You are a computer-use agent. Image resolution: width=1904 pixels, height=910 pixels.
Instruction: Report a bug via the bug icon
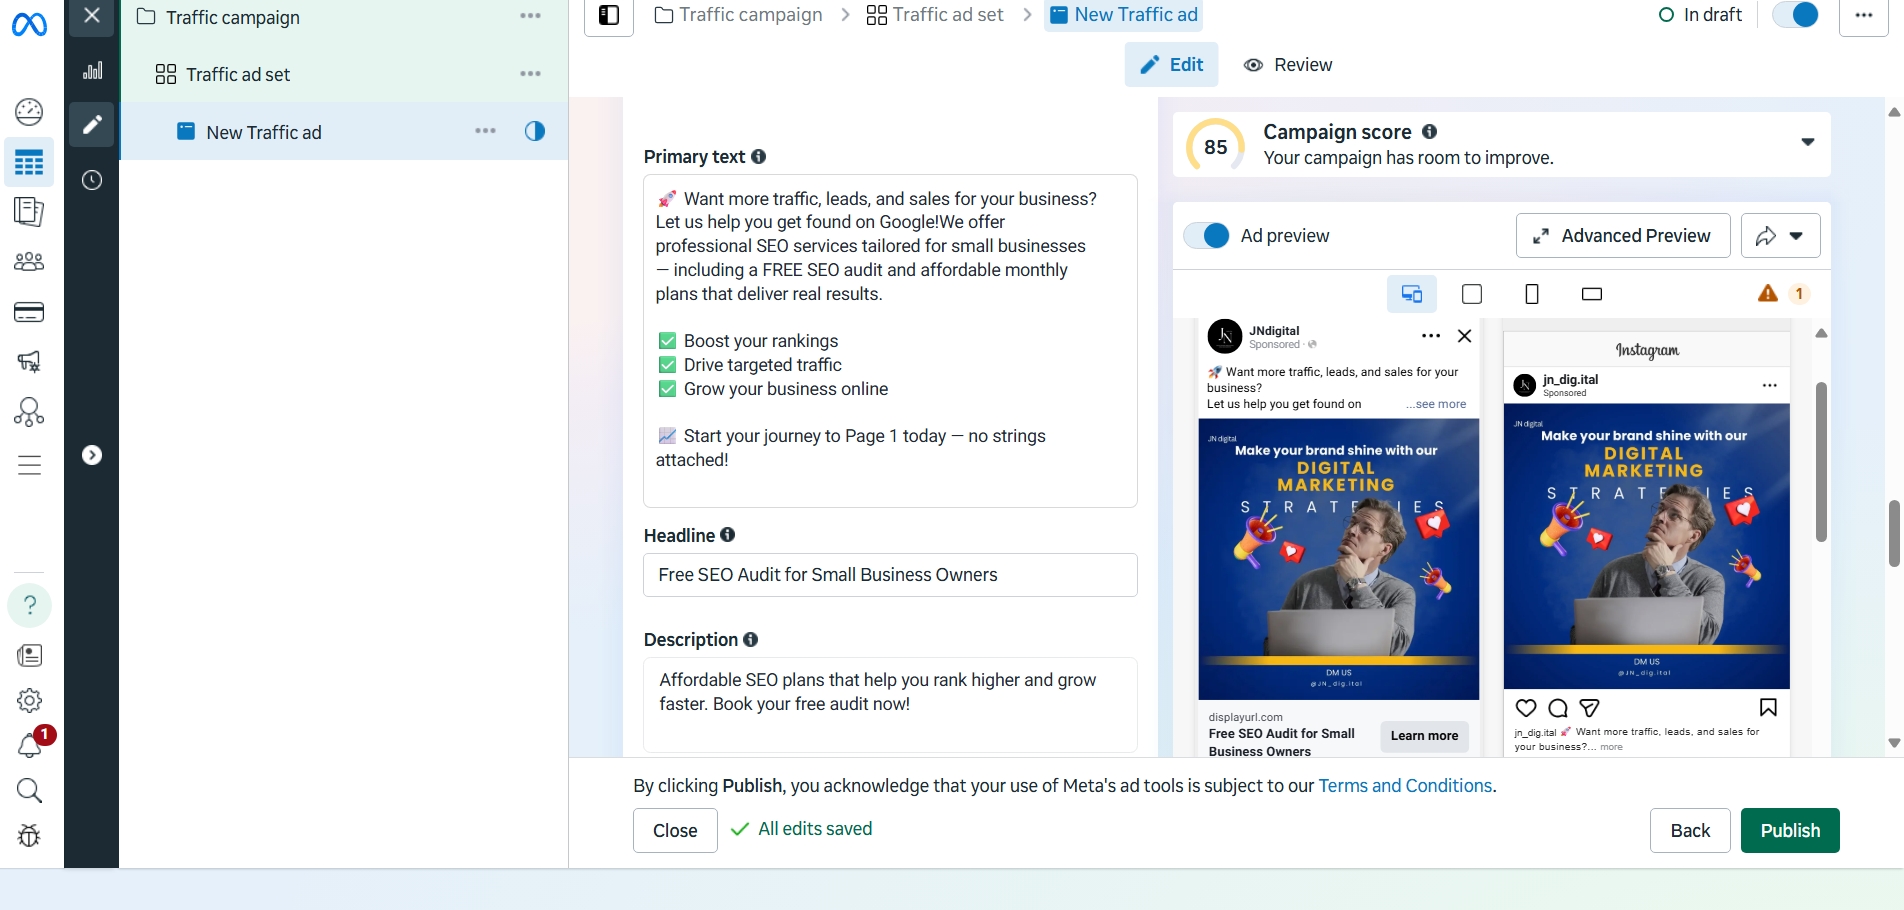coord(29,836)
